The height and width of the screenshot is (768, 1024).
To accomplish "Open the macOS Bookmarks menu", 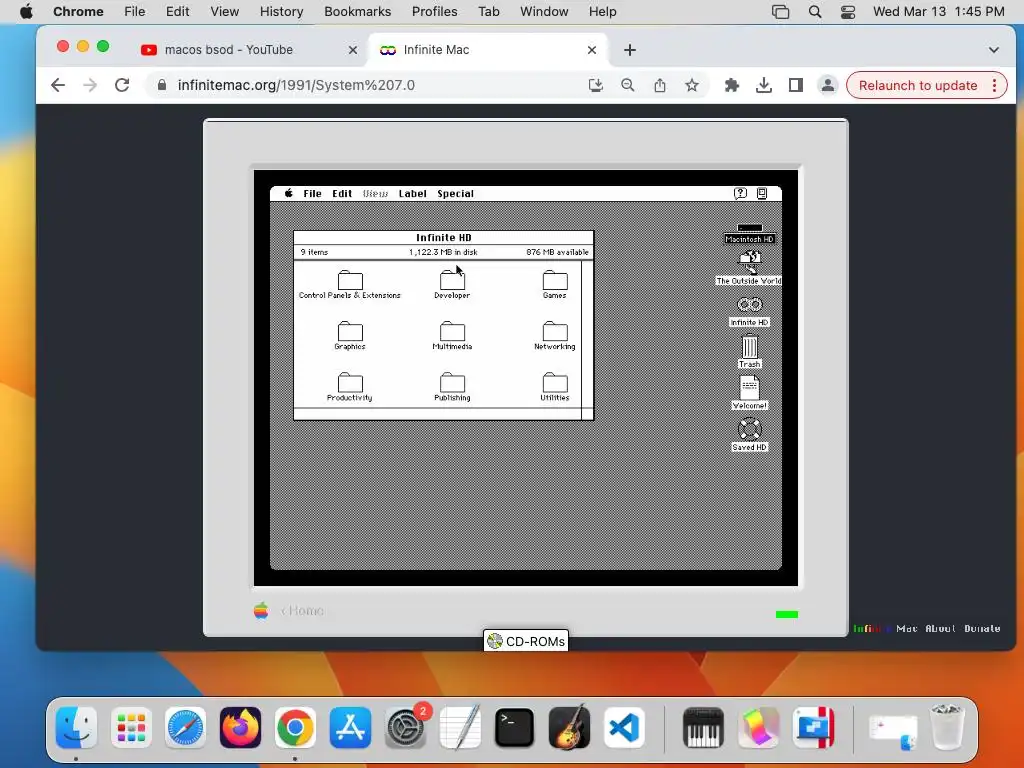I will click(x=357, y=11).
